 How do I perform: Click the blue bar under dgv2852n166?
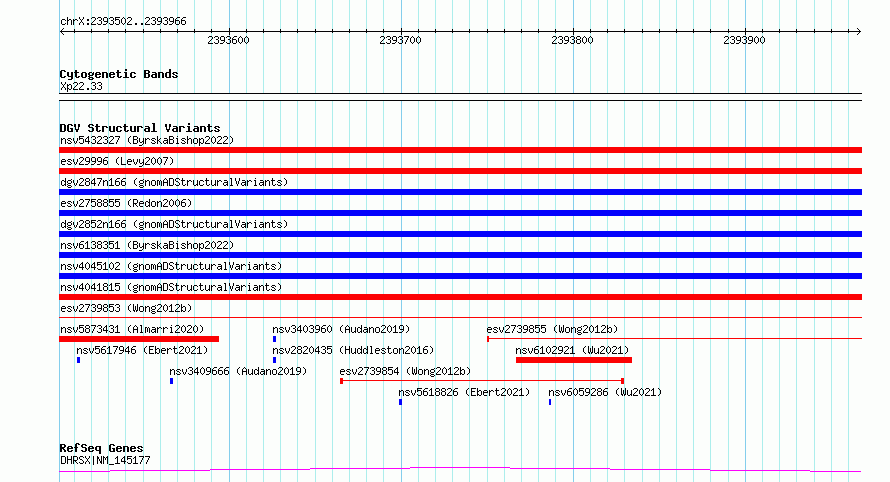tap(460, 234)
